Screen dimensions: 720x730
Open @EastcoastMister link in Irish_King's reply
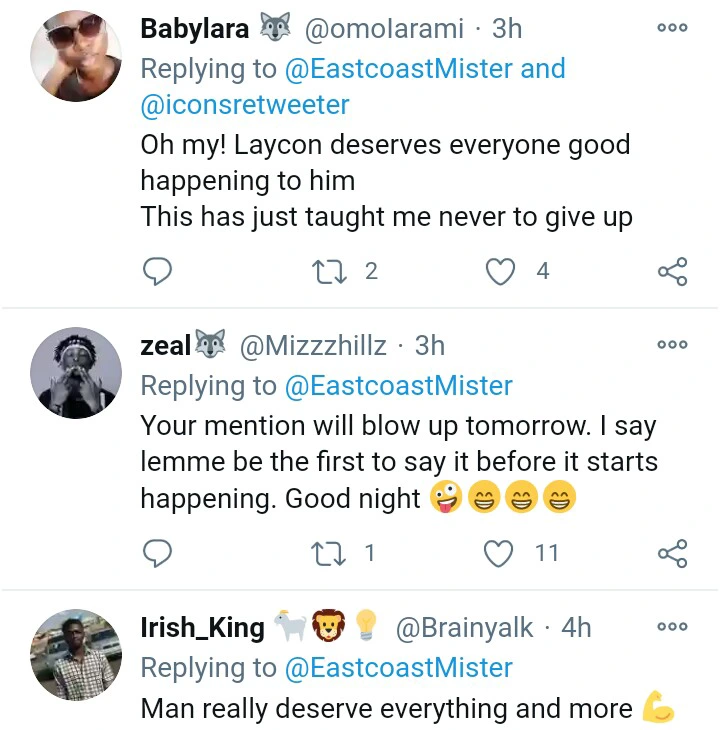tap(399, 668)
